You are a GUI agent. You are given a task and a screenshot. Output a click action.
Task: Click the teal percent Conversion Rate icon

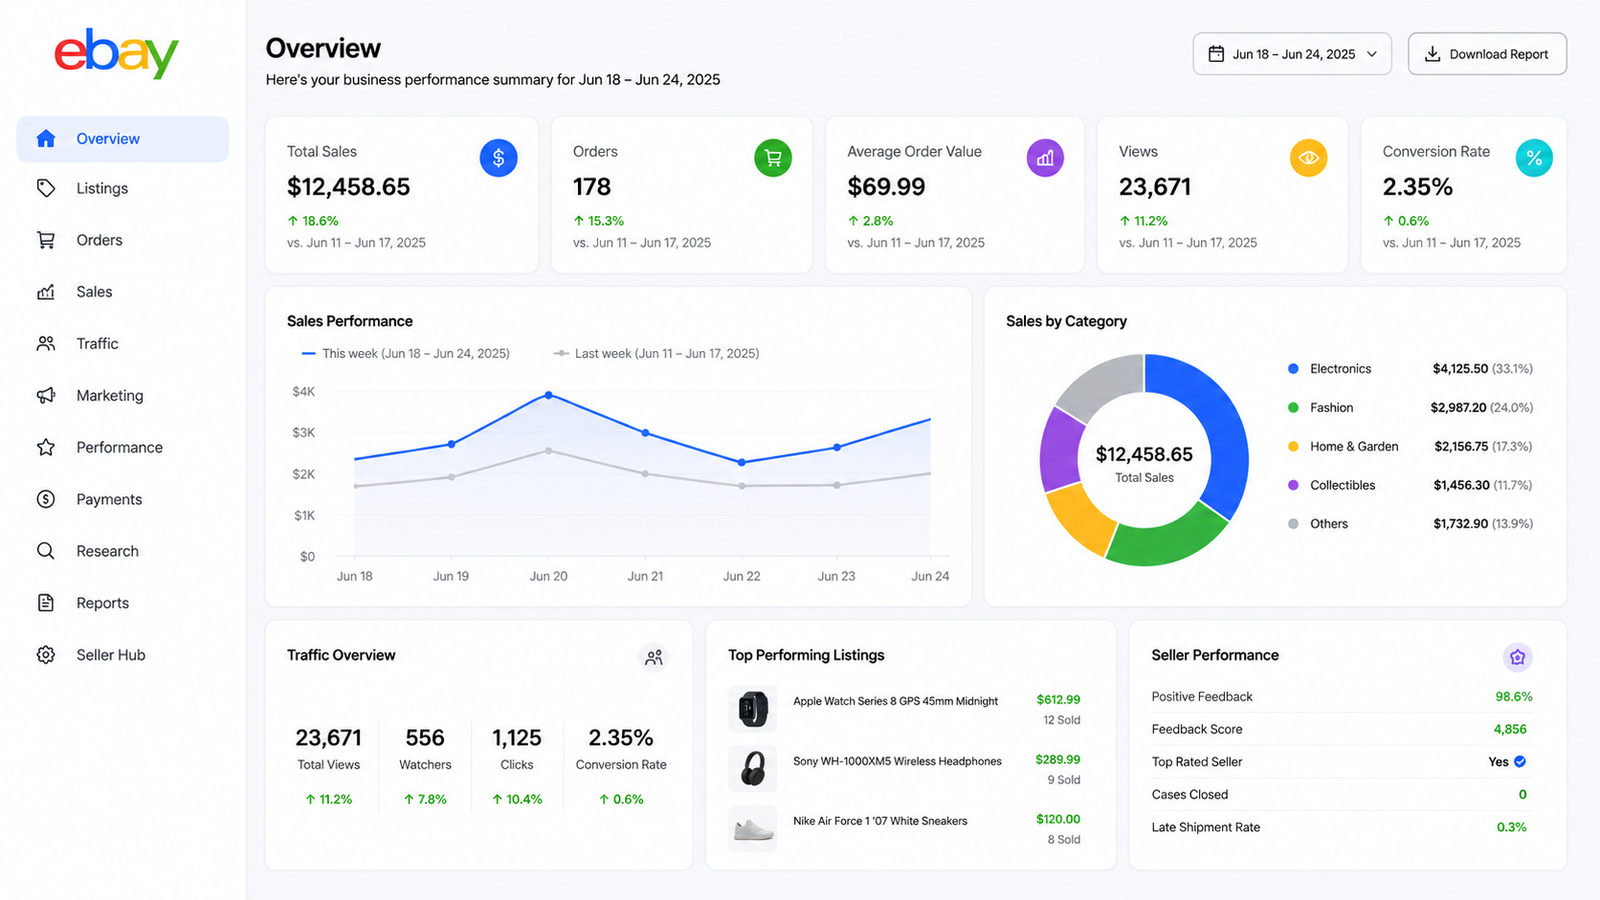point(1534,158)
